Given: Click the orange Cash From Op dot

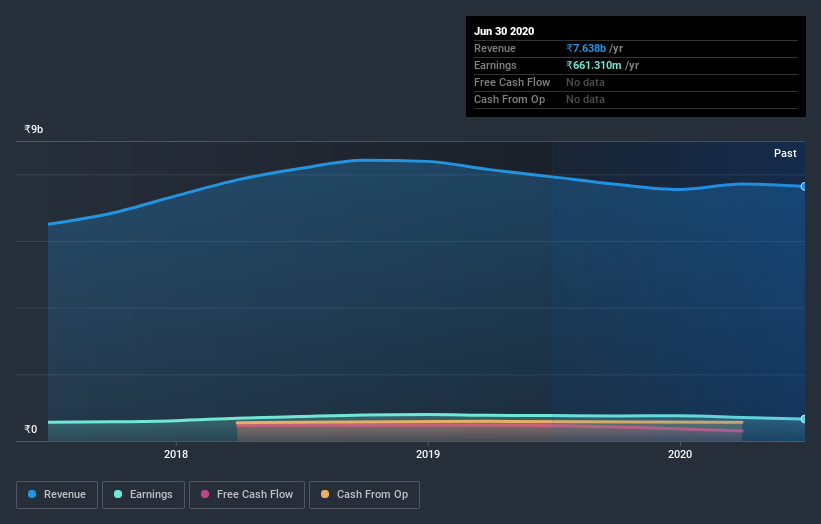Looking at the screenshot, I should click(325, 494).
